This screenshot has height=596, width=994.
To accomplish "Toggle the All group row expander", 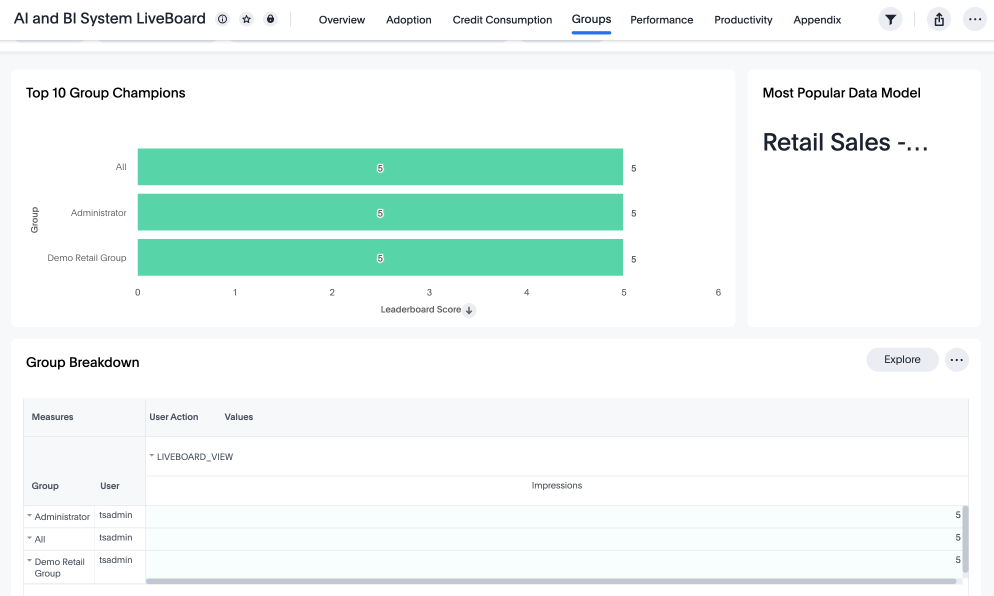I will (x=30, y=538).
